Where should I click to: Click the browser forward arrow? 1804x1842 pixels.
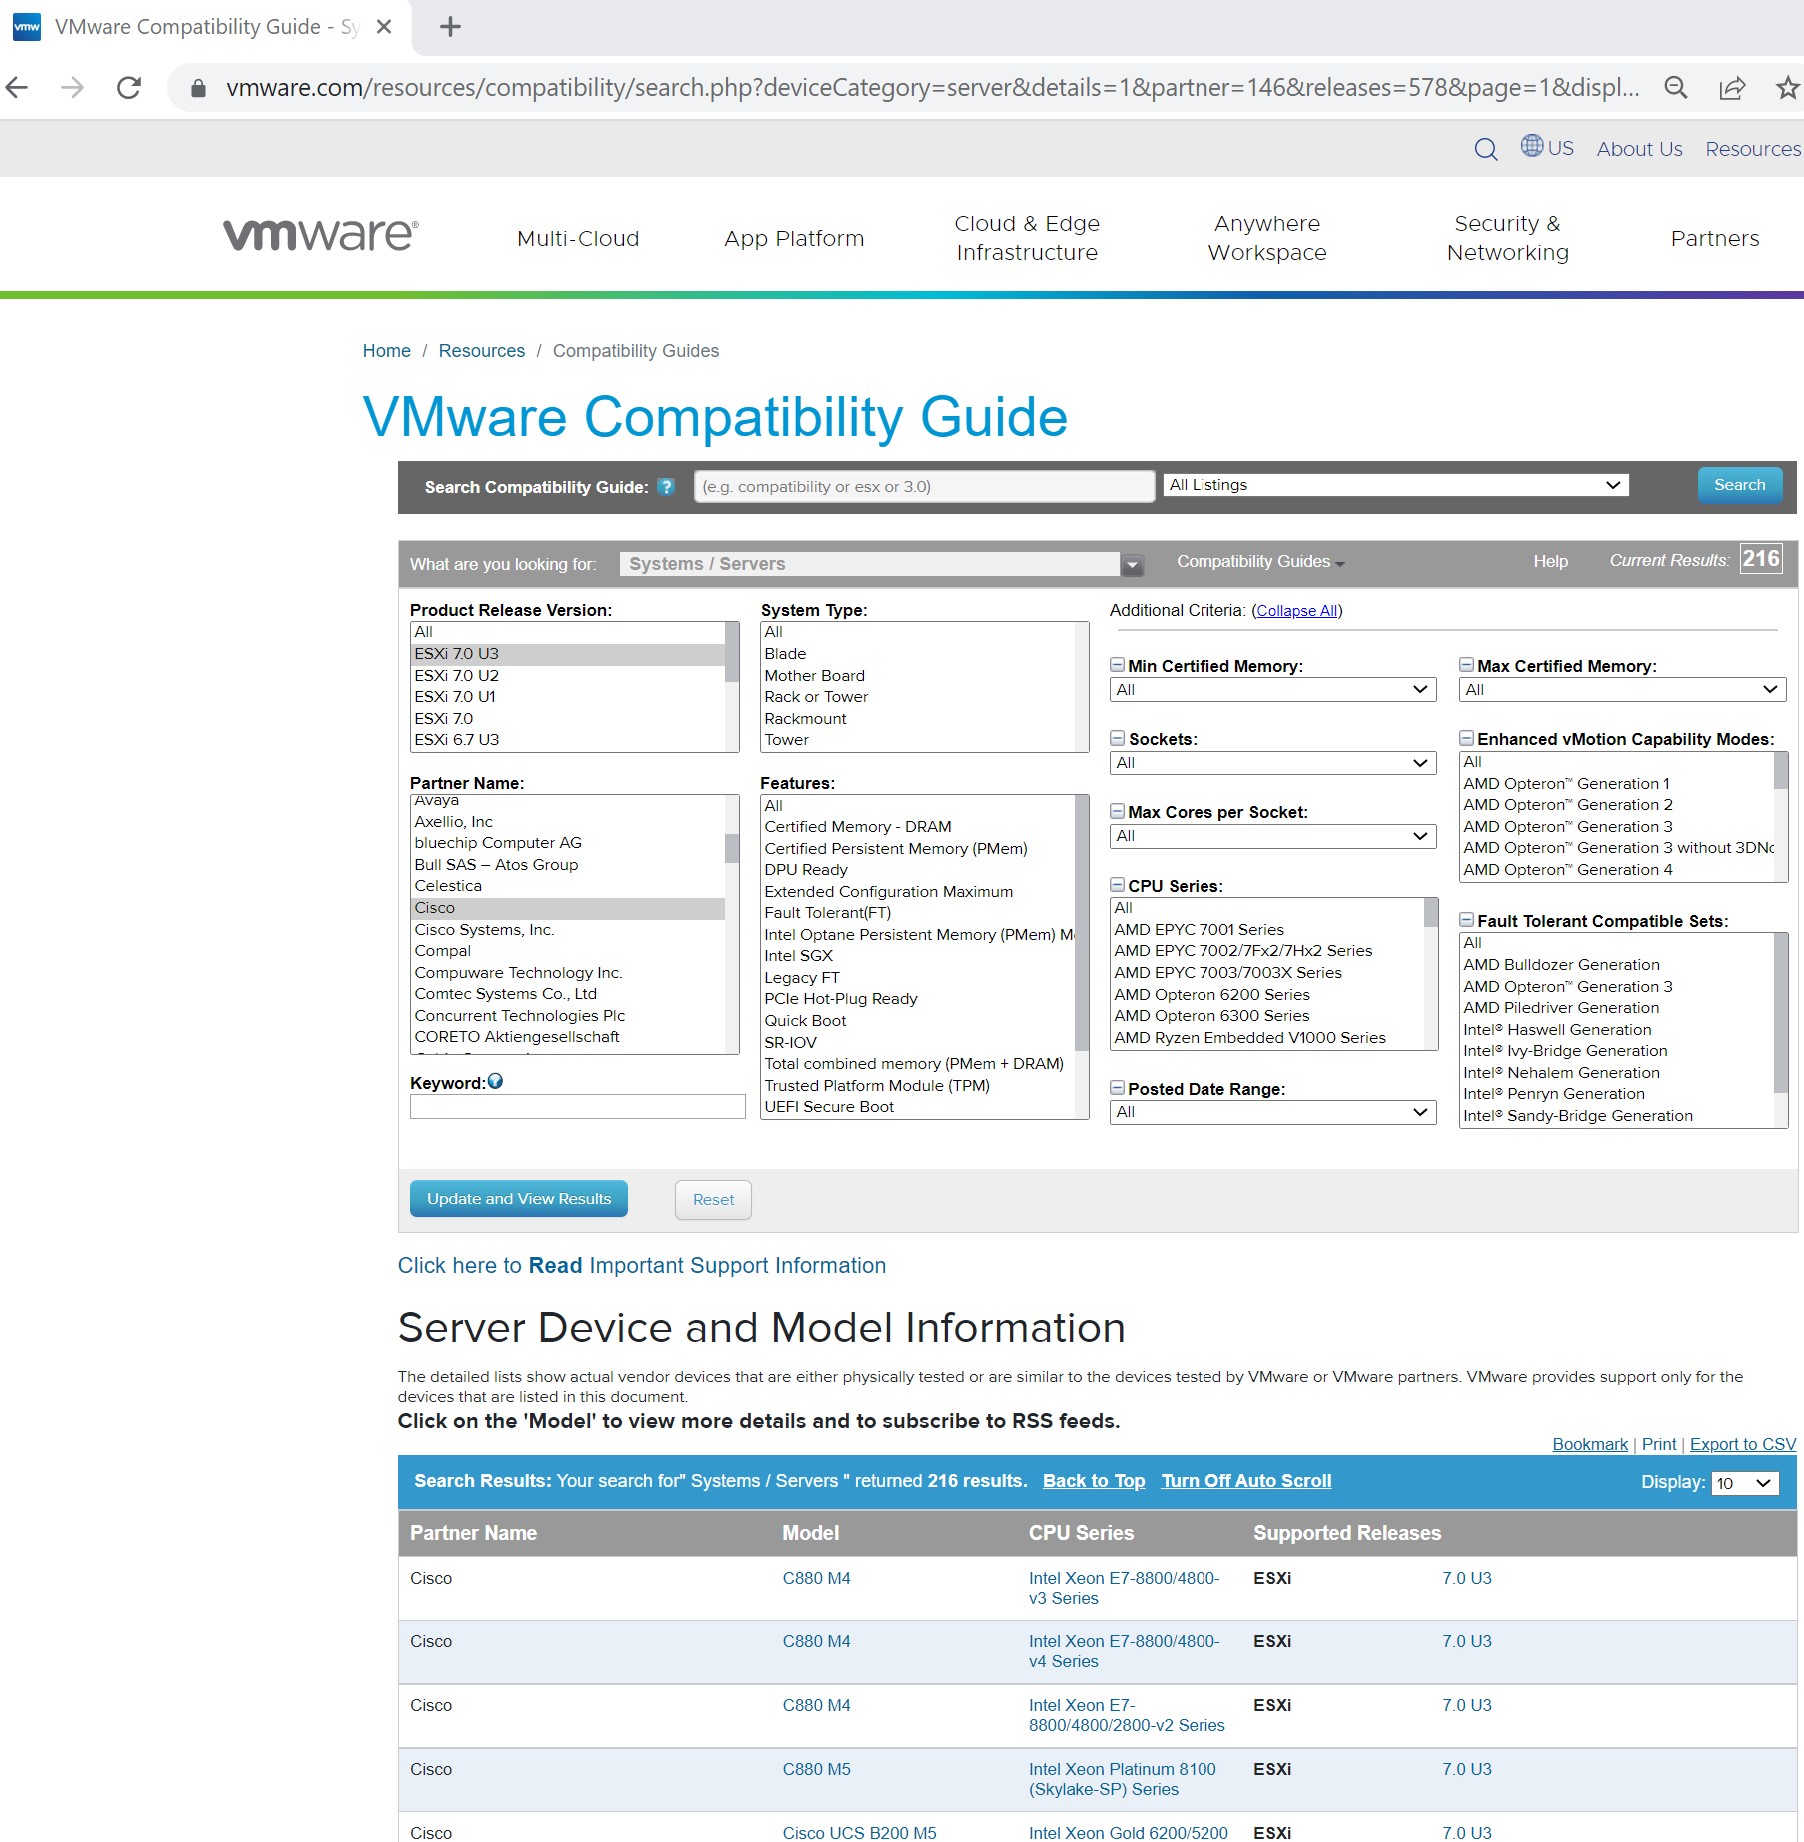(72, 88)
